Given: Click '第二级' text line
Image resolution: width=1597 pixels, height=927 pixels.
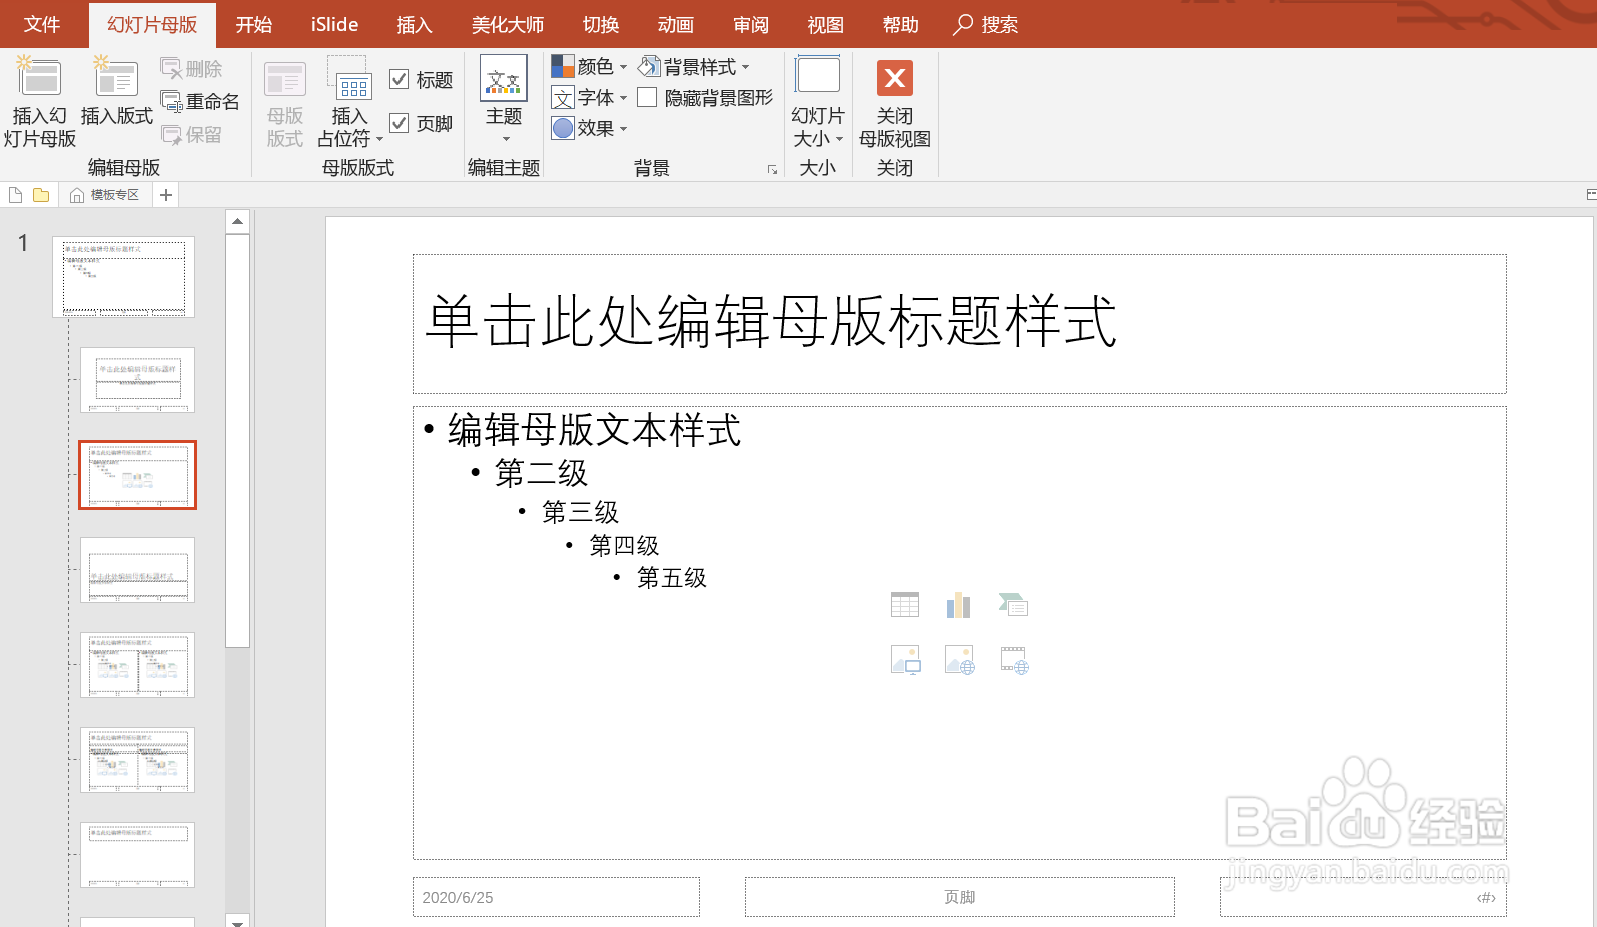Looking at the screenshot, I should (x=541, y=473).
